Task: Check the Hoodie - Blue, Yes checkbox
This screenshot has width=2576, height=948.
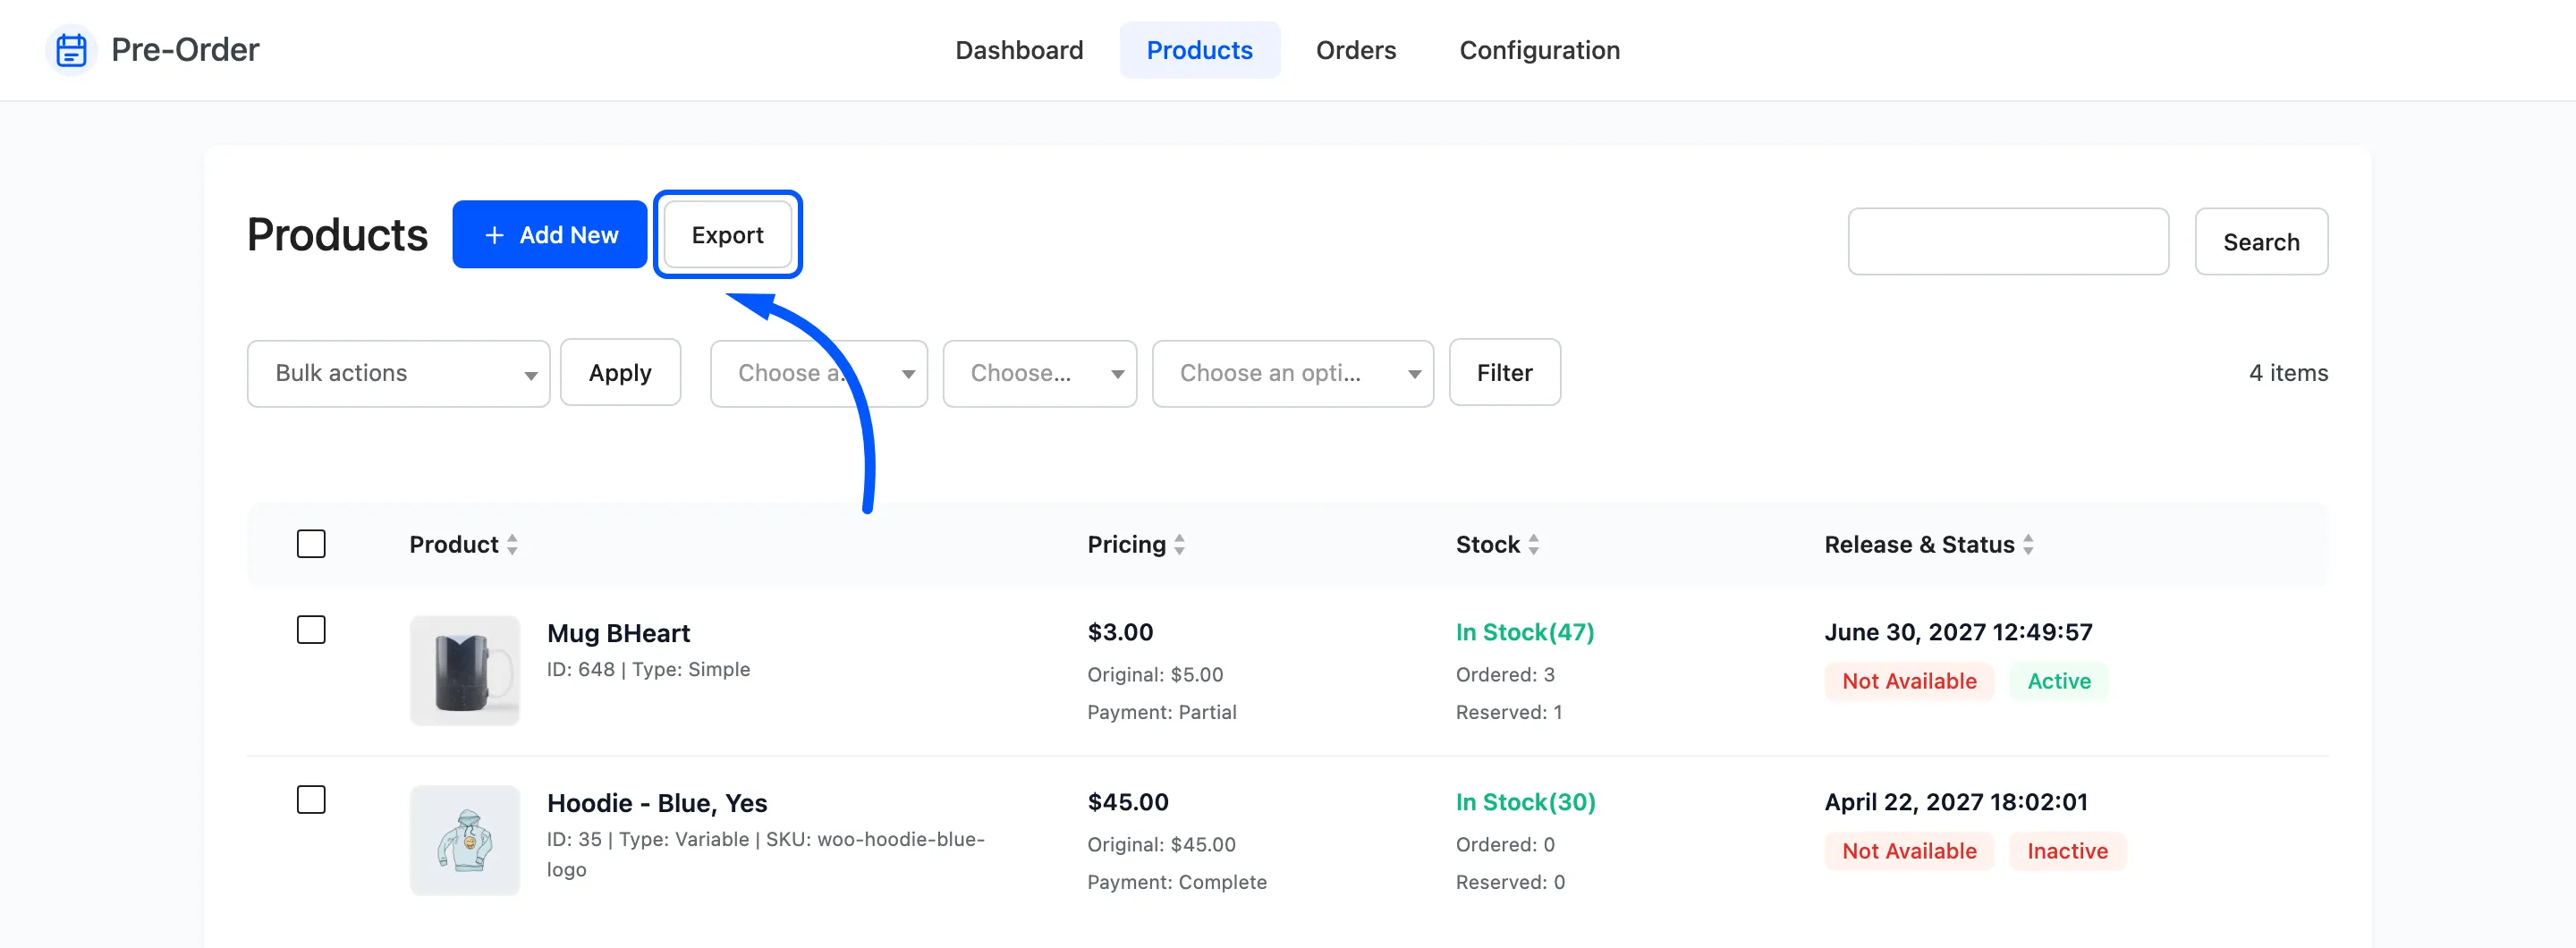Action: [311, 800]
